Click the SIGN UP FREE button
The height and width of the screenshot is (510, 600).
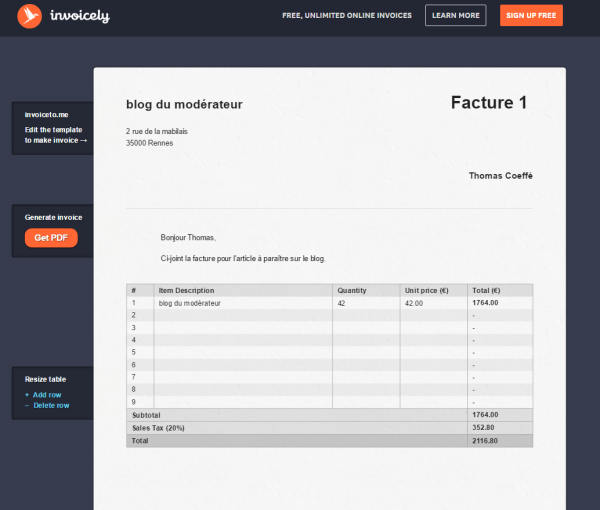click(x=531, y=15)
